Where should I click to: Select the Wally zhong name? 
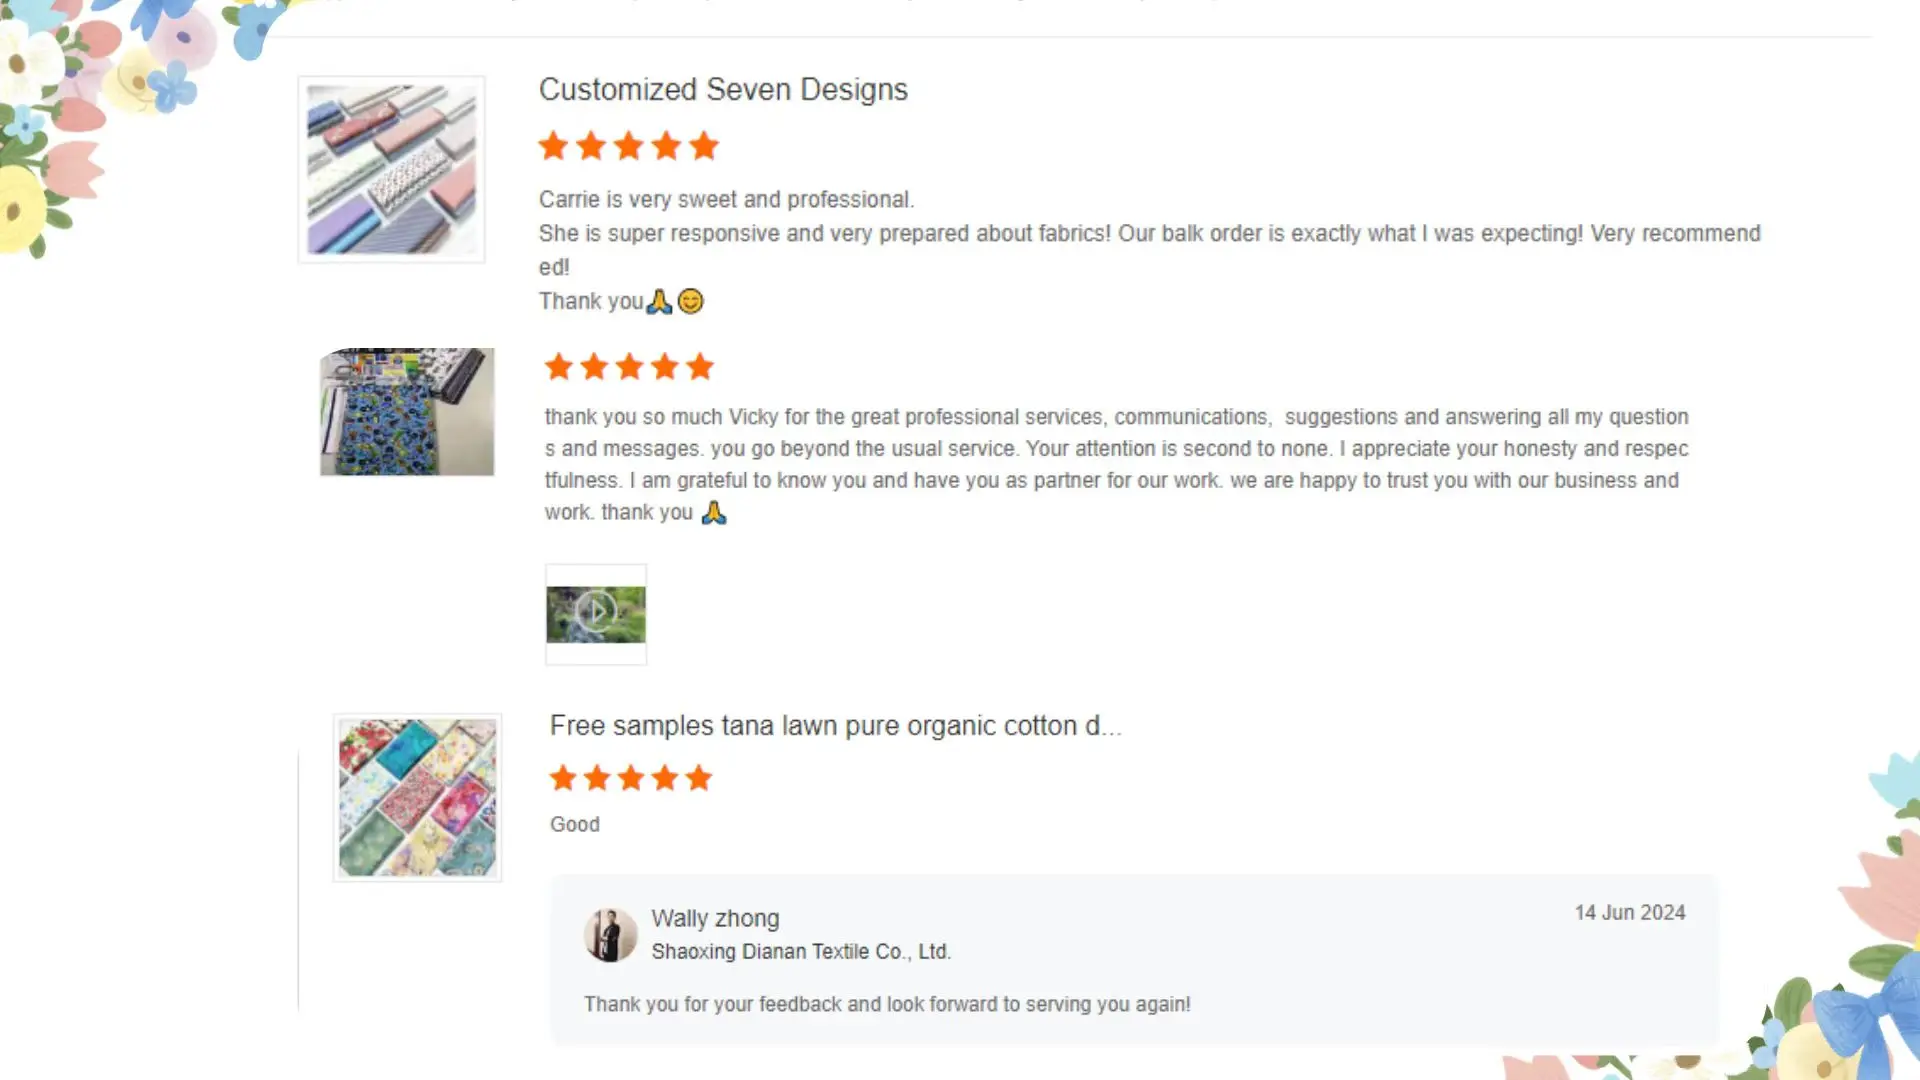(x=715, y=918)
